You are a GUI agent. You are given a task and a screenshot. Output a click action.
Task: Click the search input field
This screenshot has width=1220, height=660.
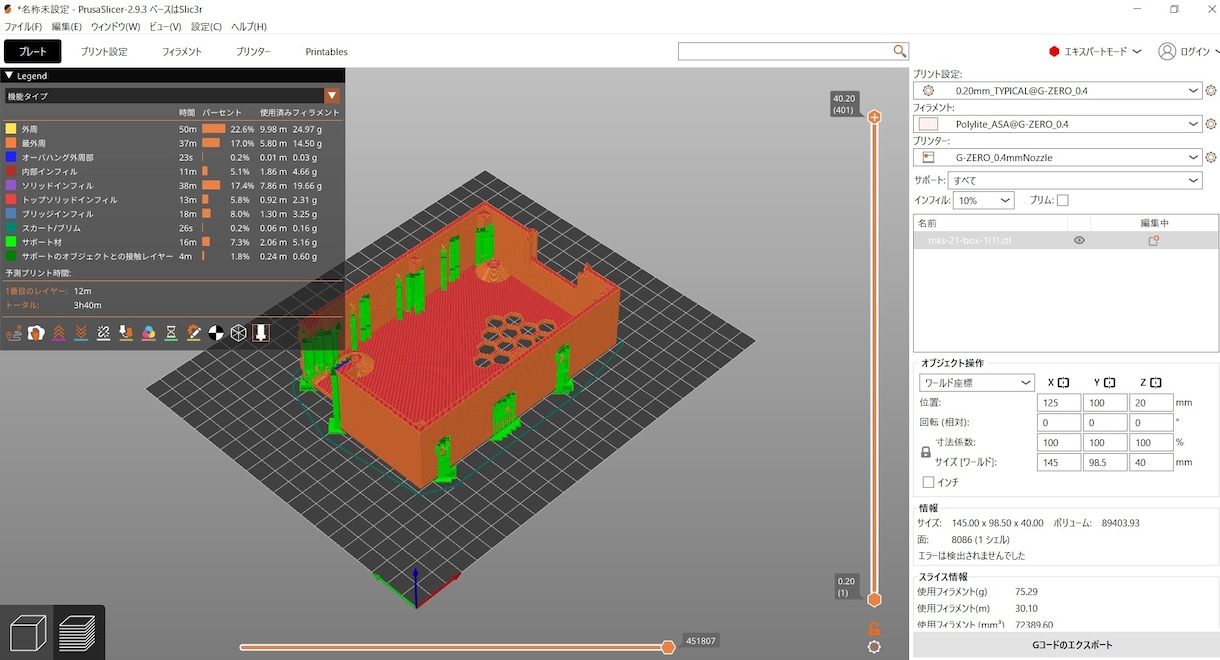(785, 51)
